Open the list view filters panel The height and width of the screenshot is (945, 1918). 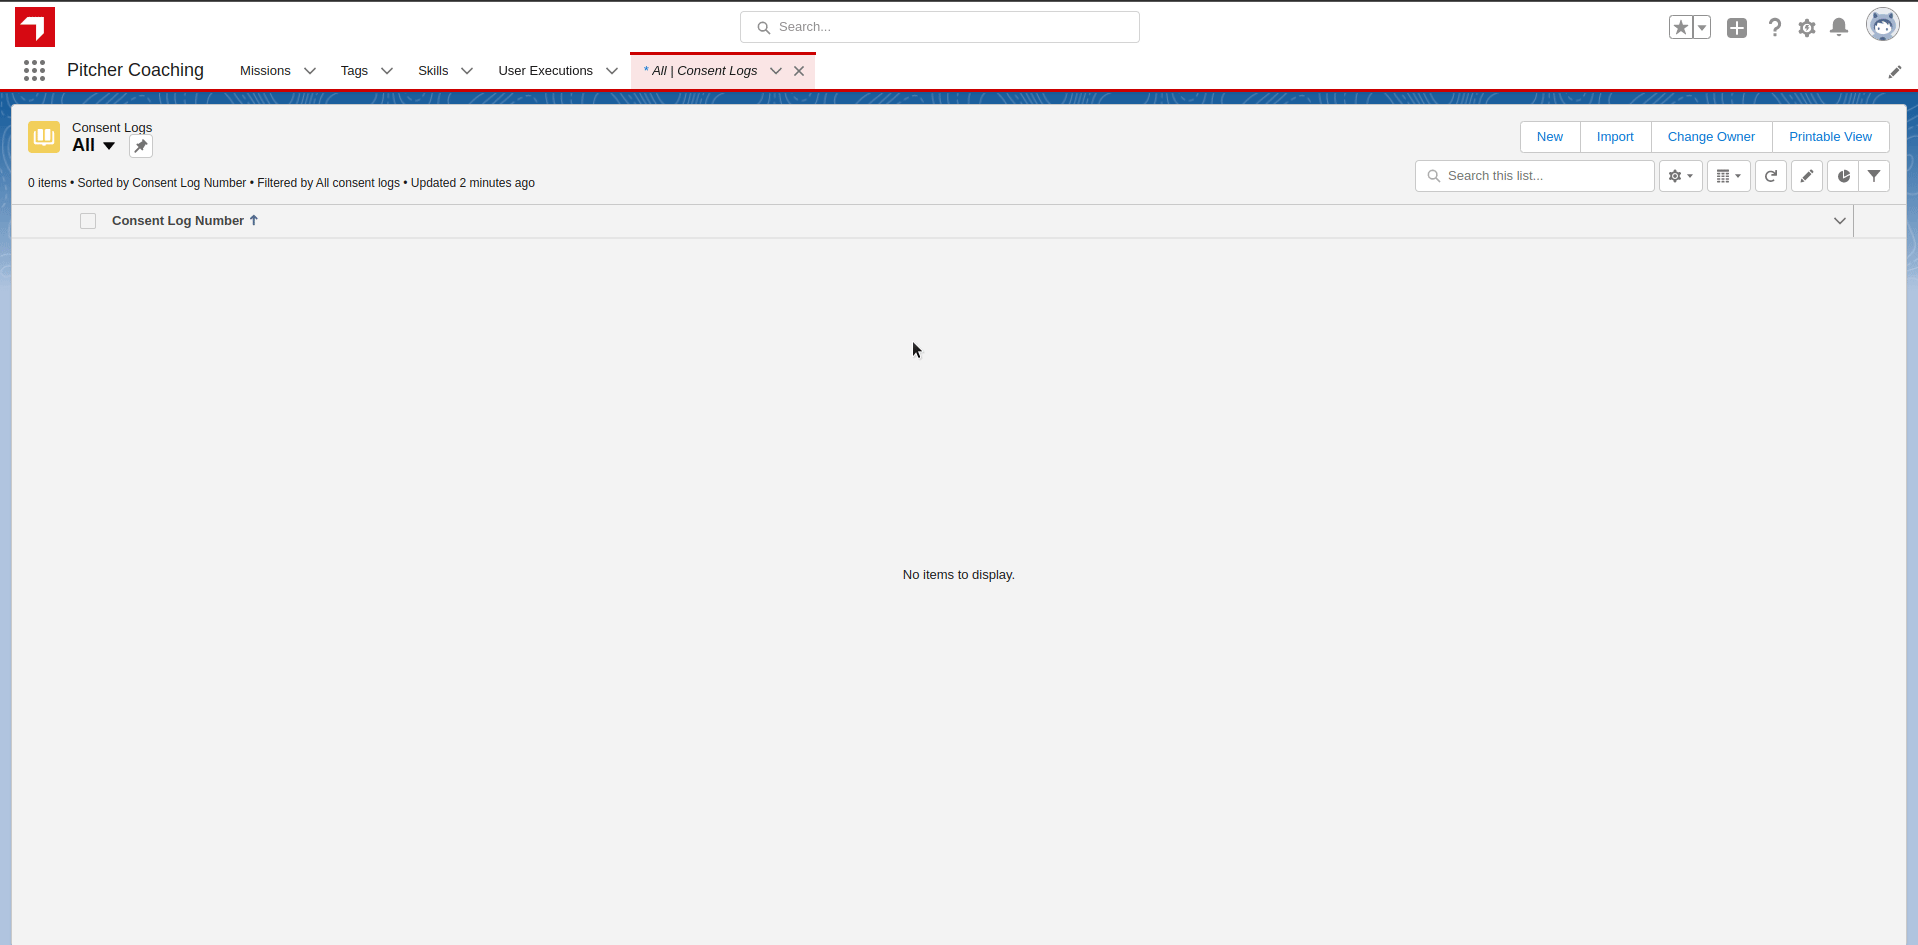point(1874,176)
